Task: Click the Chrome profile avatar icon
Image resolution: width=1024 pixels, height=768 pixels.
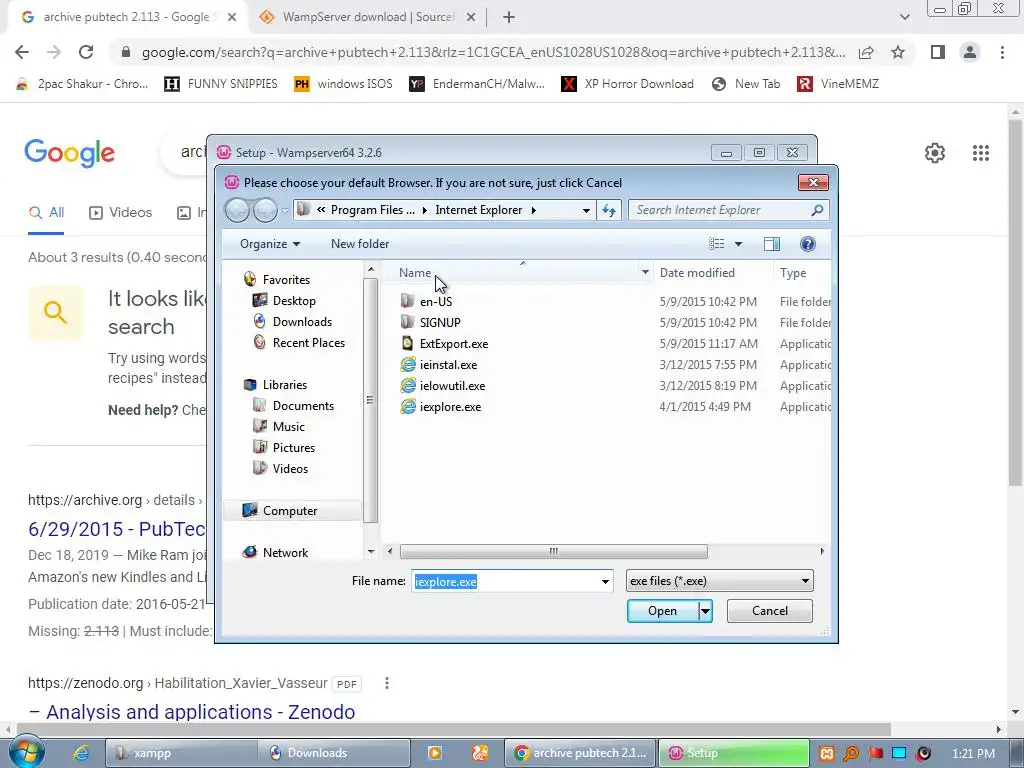Action: (970, 52)
